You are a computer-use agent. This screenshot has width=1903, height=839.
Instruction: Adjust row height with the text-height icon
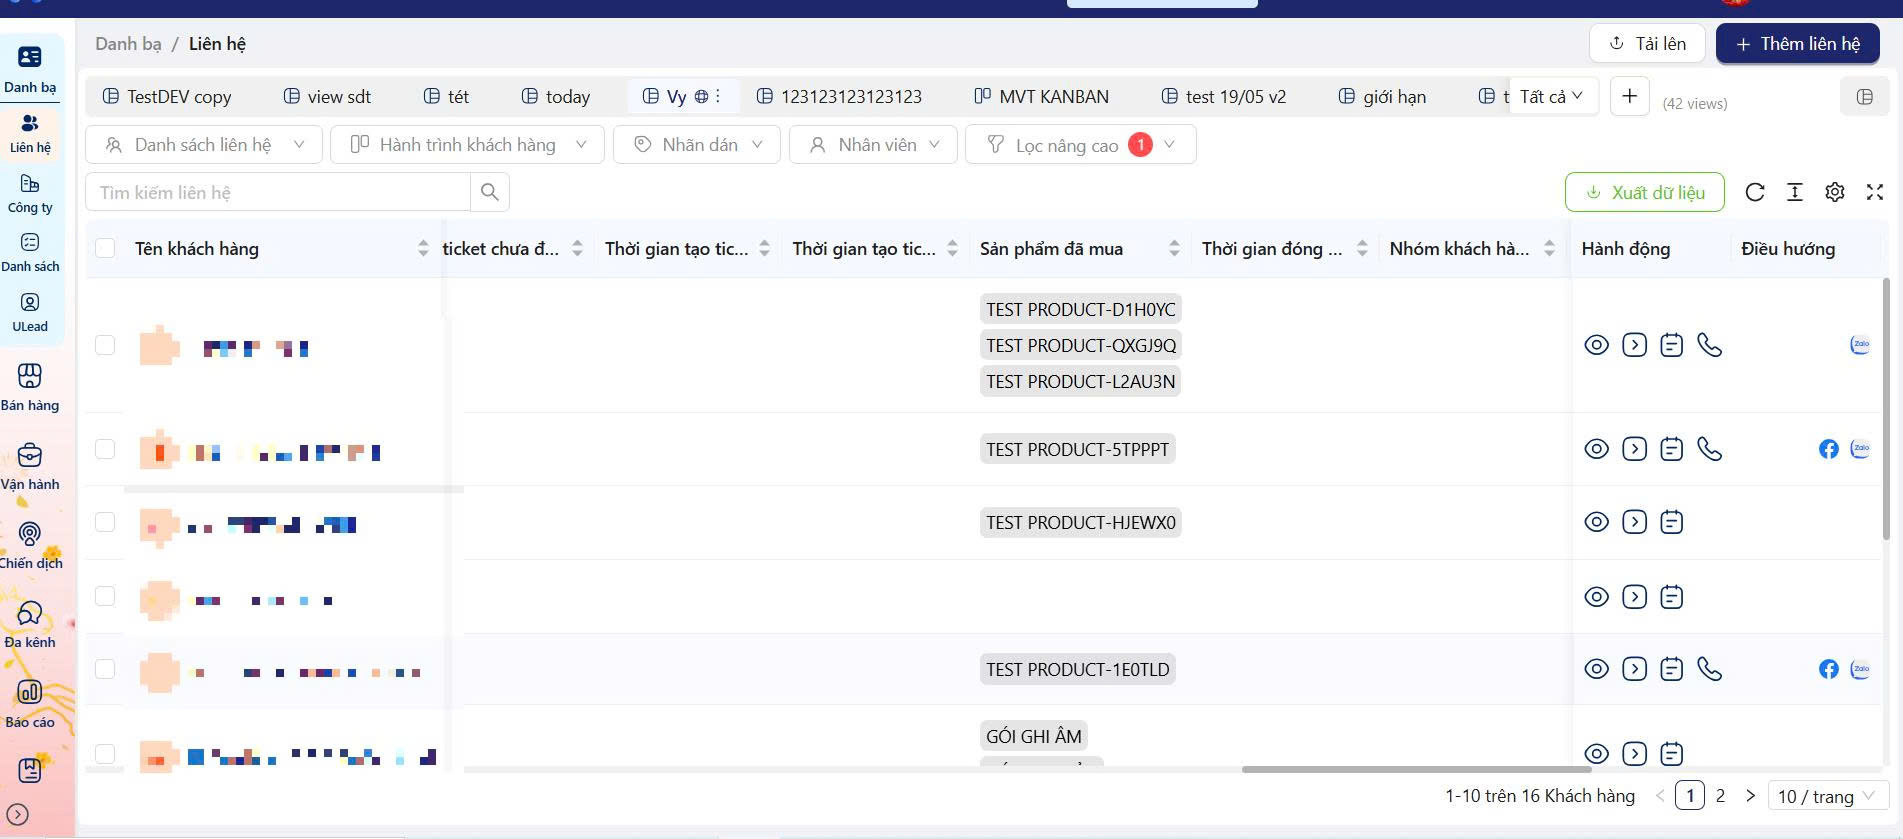[1795, 192]
